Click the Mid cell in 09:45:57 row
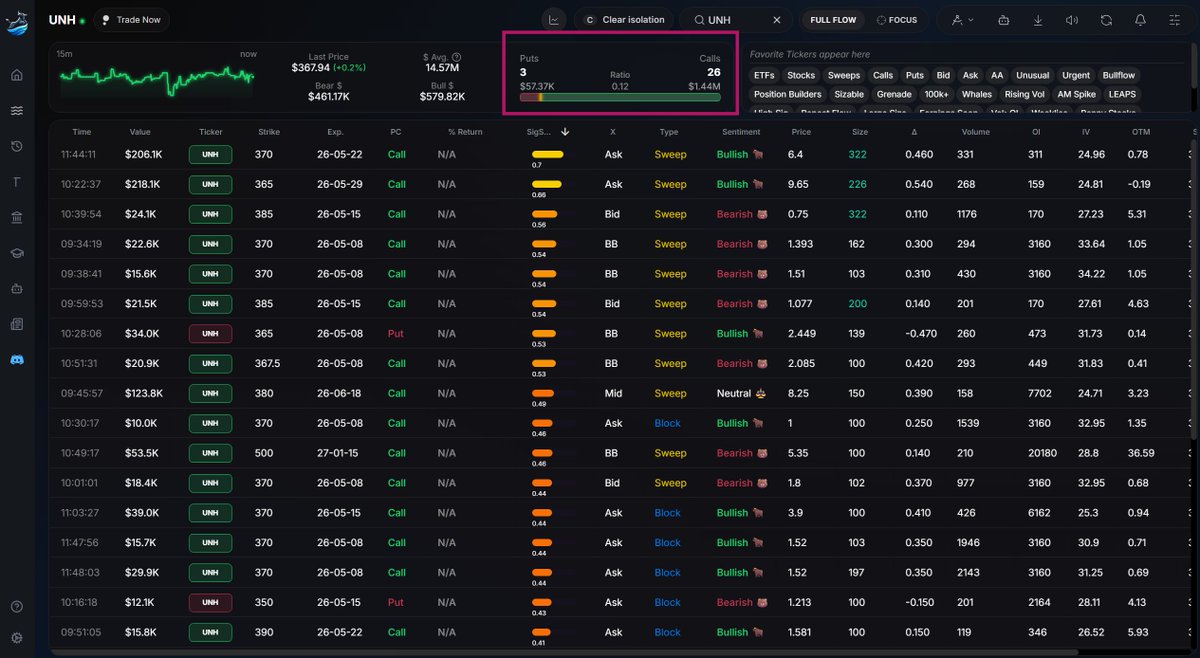The width and height of the screenshot is (1200, 658). coord(613,394)
